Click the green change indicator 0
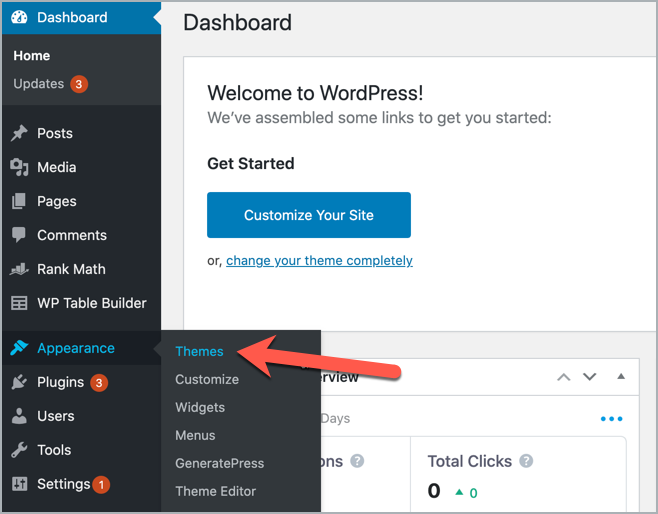The height and width of the screenshot is (514, 658). pos(473,493)
